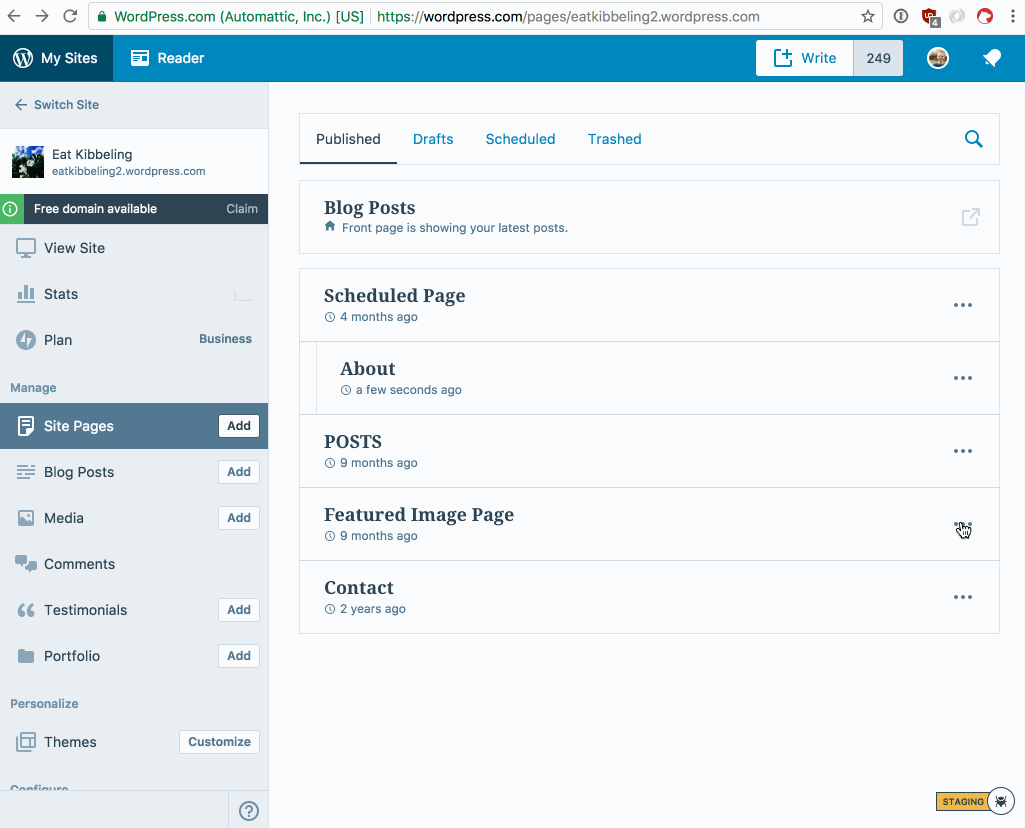This screenshot has height=828, width=1025.
Task: Claim the free domain
Action: (242, 209)
